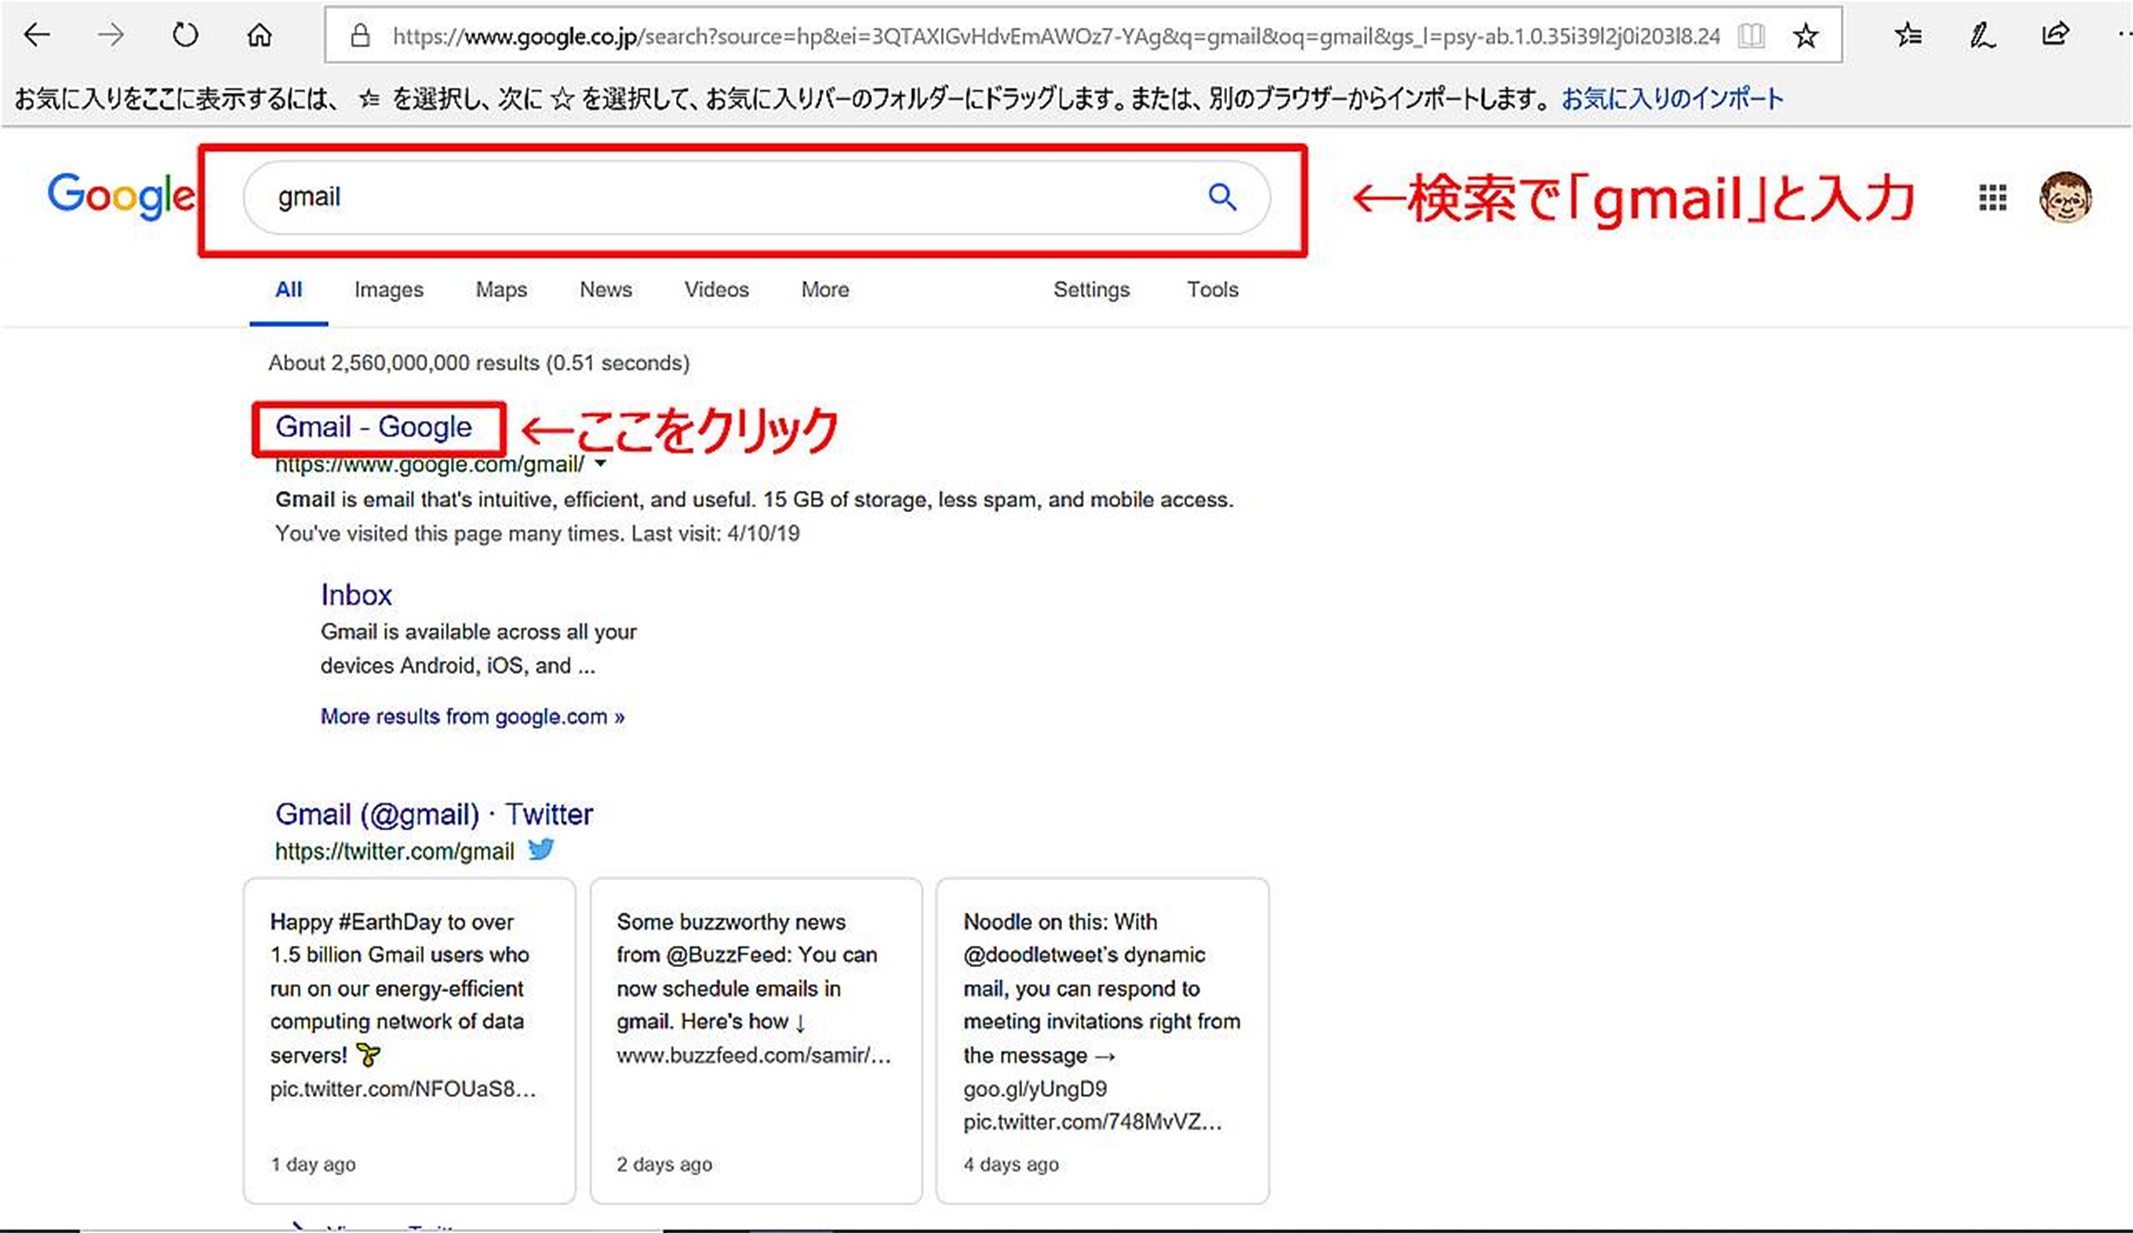Click the browser forward arrow
The height and width of the screenshot is (1233, 2133).
coord(111,36)
